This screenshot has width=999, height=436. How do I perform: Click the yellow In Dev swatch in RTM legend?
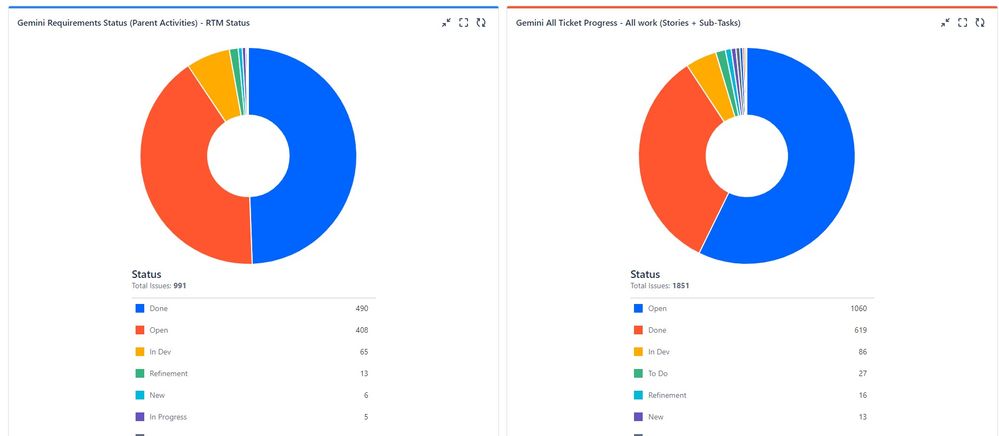140,352
